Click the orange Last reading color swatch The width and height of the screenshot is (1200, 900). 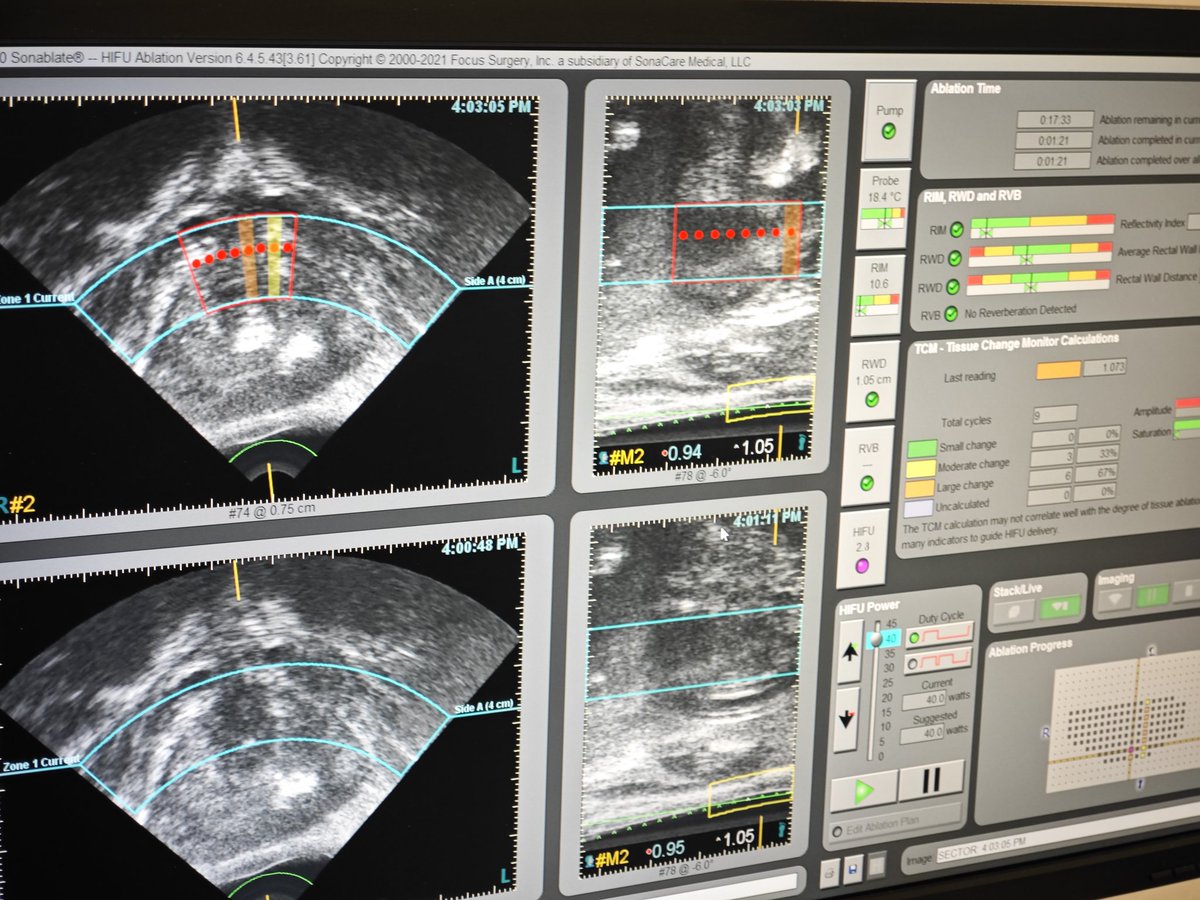tap(1057, 370)
